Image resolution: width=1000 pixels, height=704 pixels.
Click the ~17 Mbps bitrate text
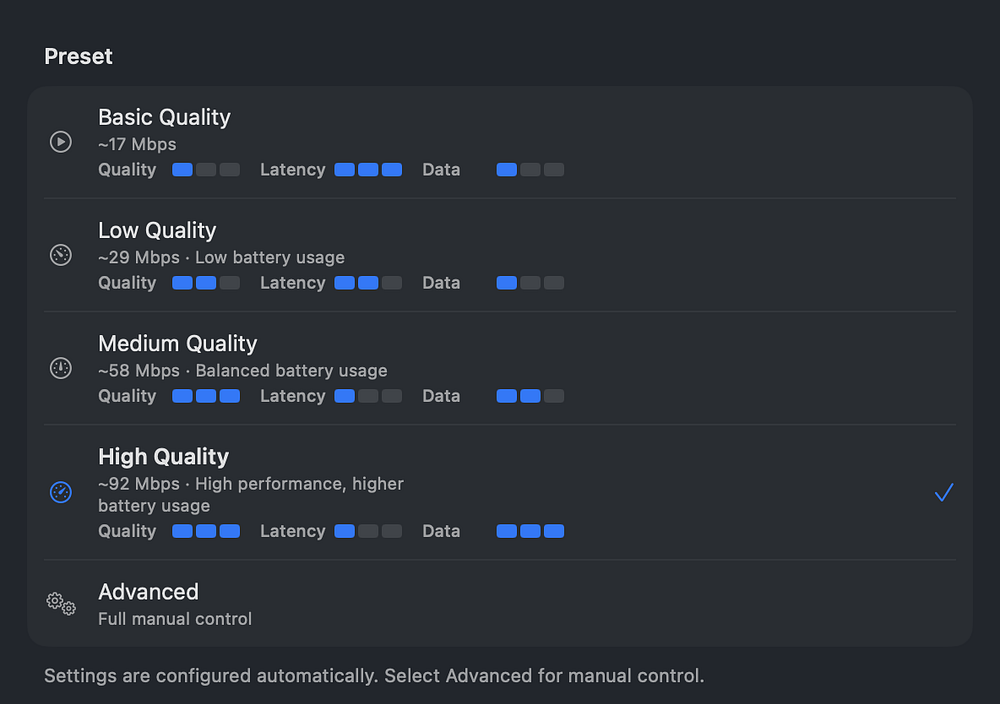[137, 144]
